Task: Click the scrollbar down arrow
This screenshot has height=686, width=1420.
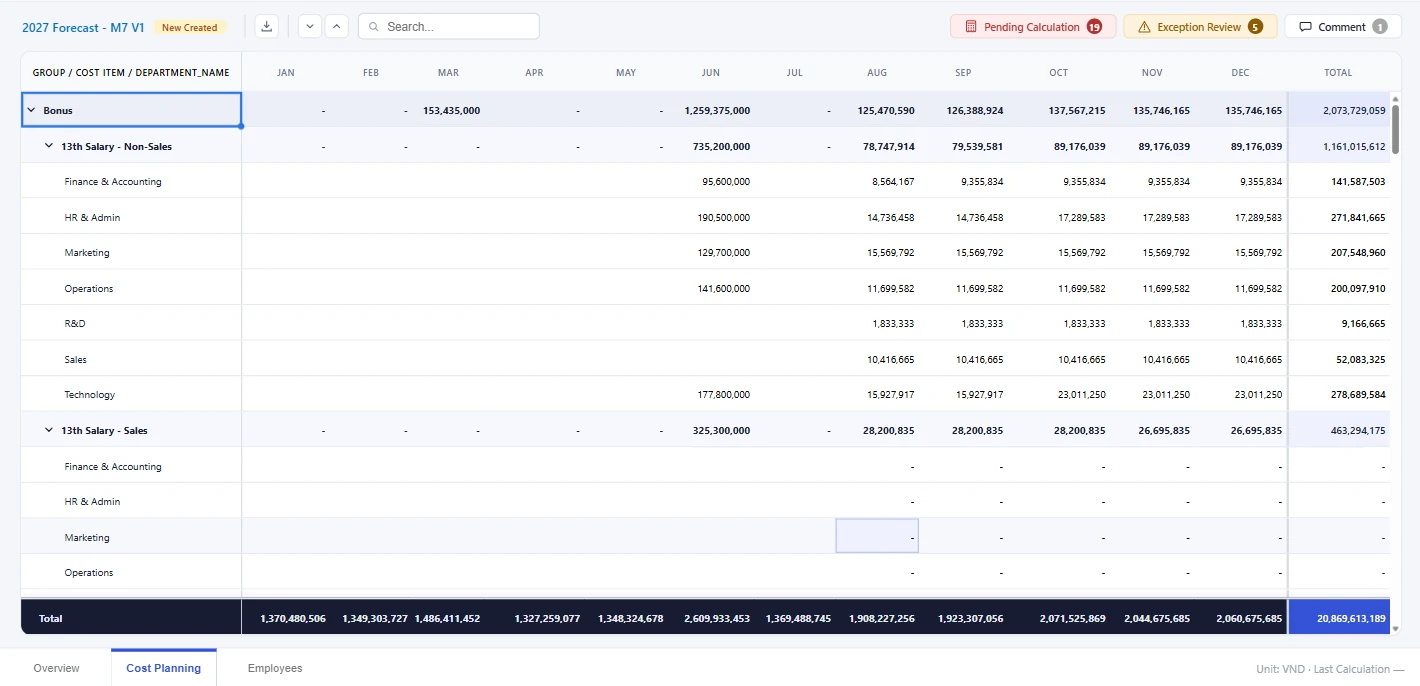Action: coord(1396,628)
